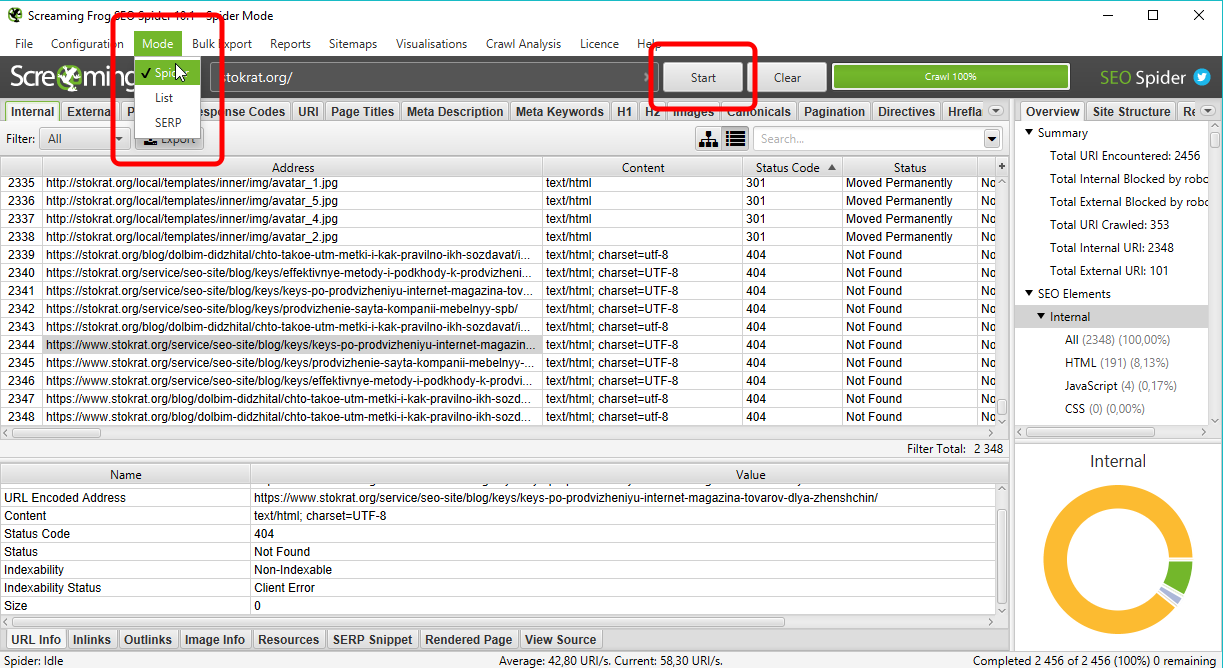Click the plus icon to add columns

coord(1002,166)
